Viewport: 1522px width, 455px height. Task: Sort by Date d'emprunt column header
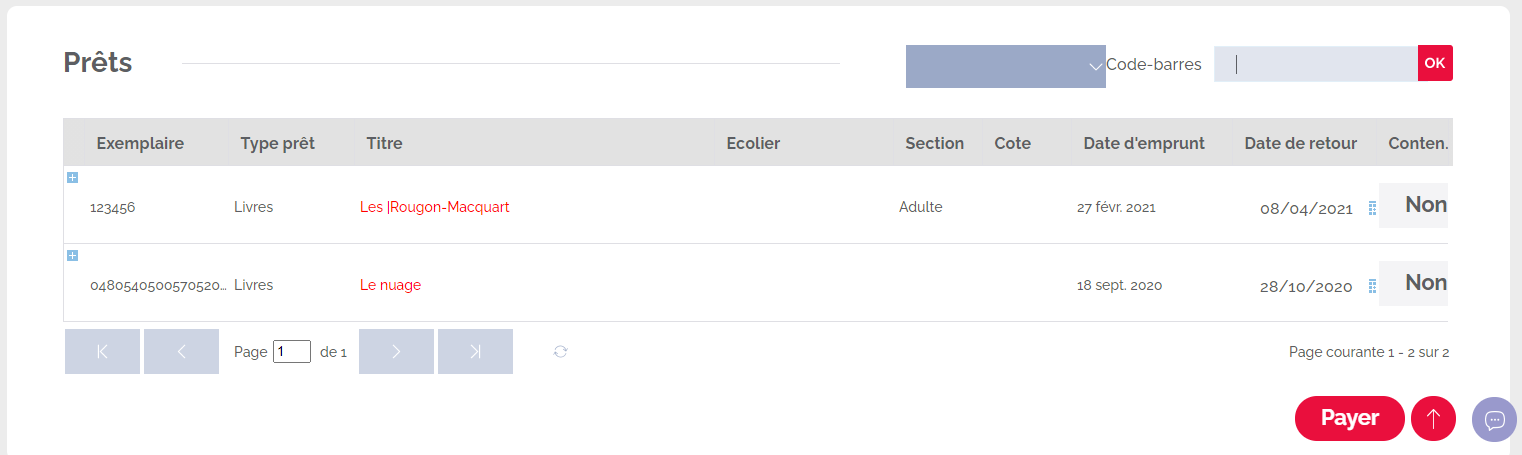(x=1144, y=143)
